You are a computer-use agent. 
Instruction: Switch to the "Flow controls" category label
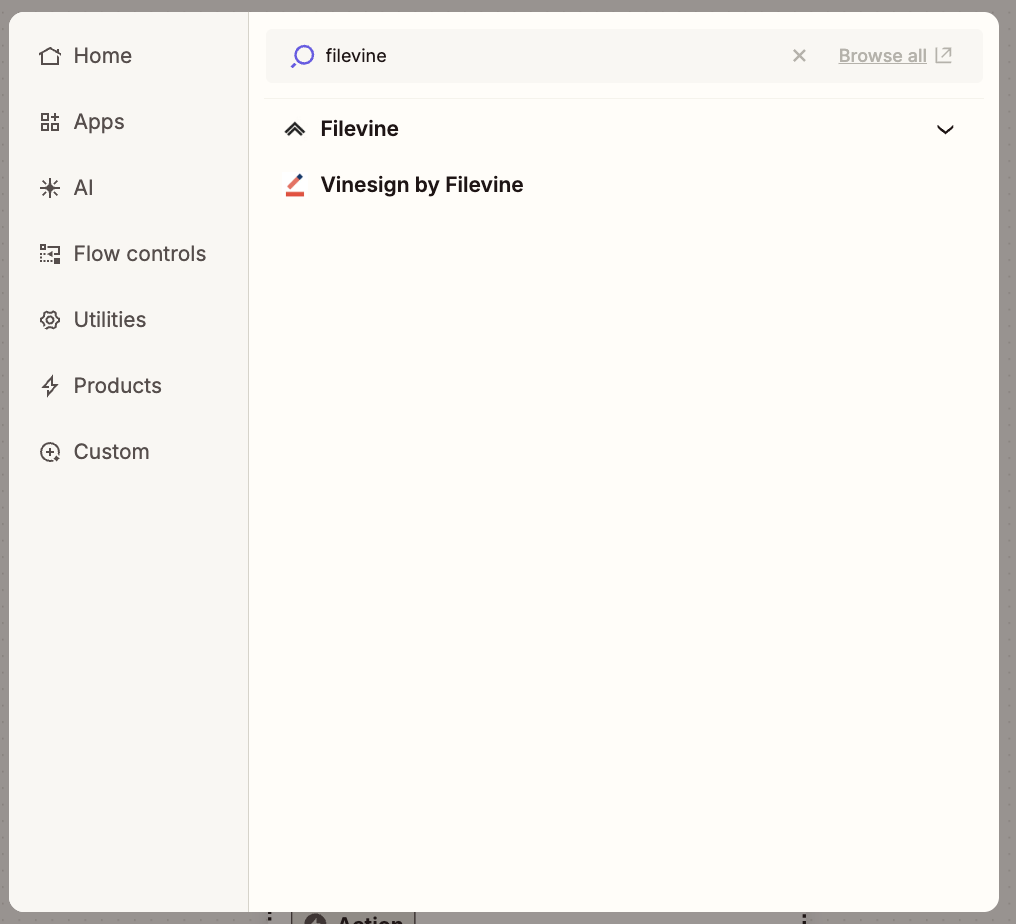coord(140,254)
